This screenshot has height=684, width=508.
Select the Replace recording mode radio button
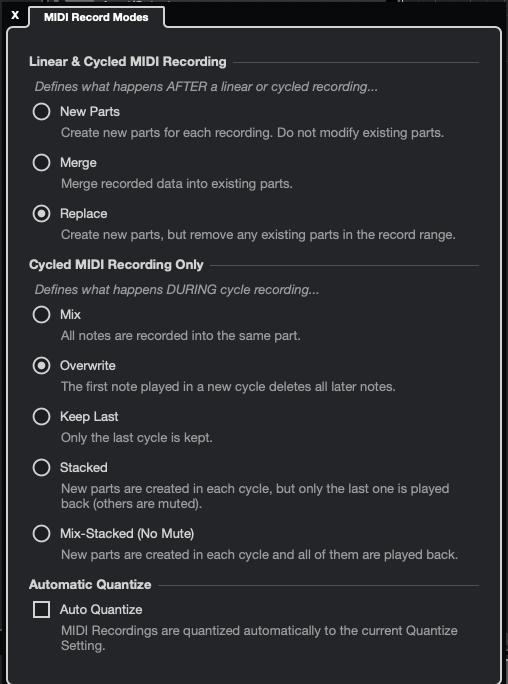(x=41, y=214)
